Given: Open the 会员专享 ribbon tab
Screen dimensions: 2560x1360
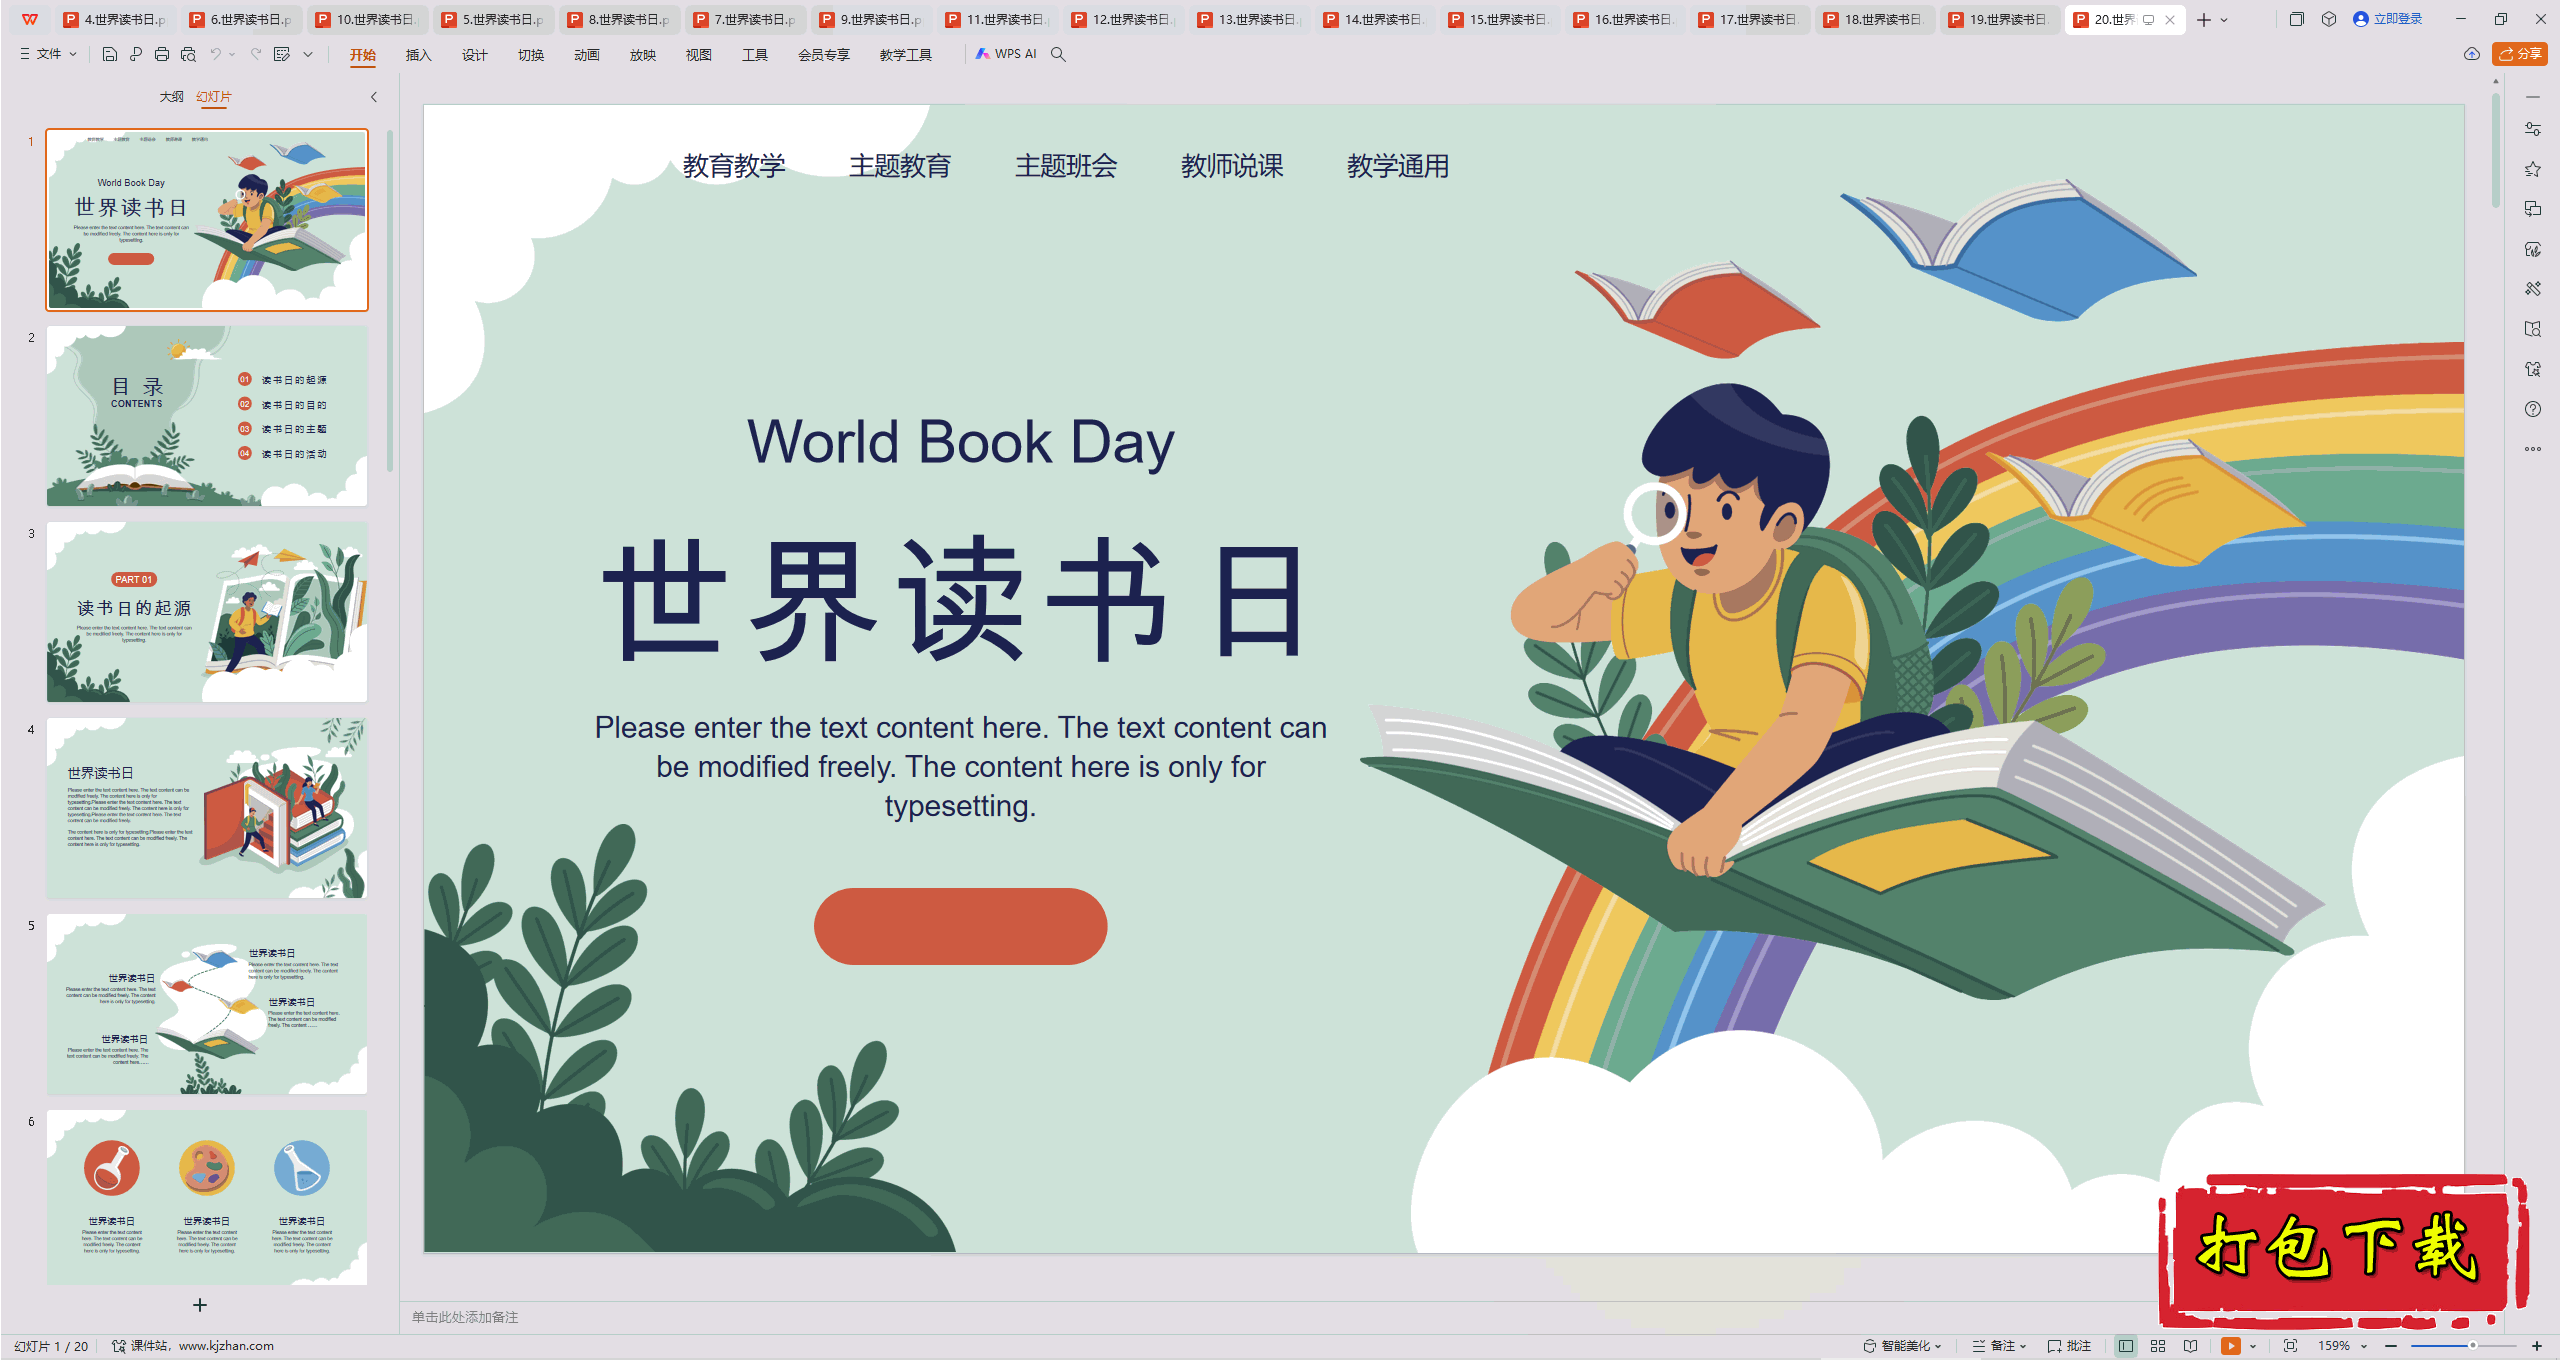Looking at the screenshot, I should [x=824, y=55].
